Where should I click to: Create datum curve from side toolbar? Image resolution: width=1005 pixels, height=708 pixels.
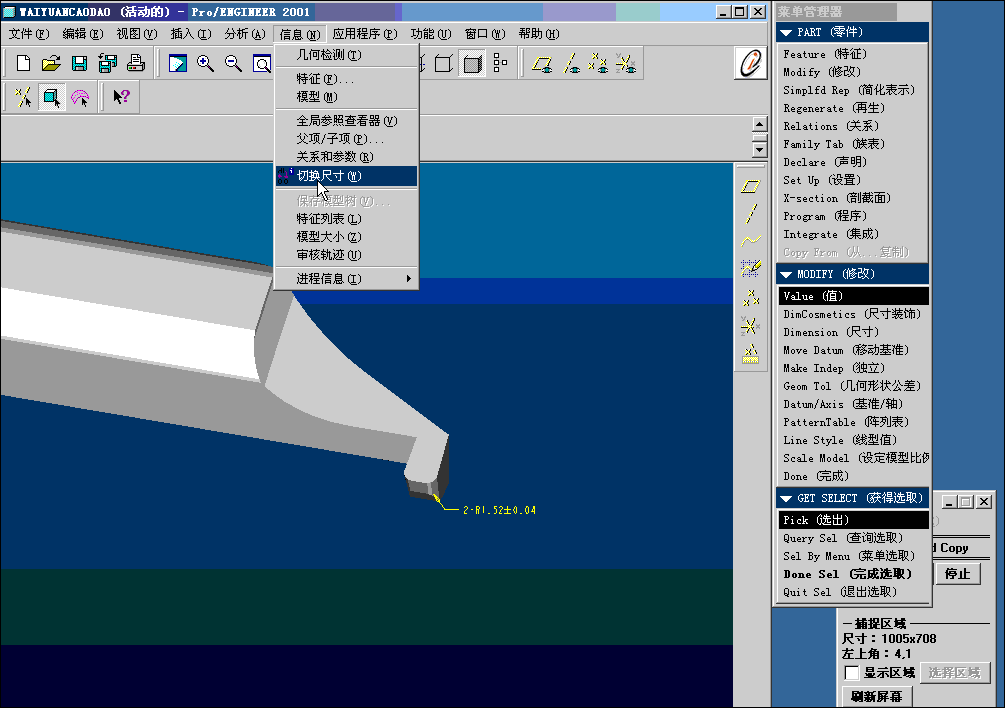[751, 241]
